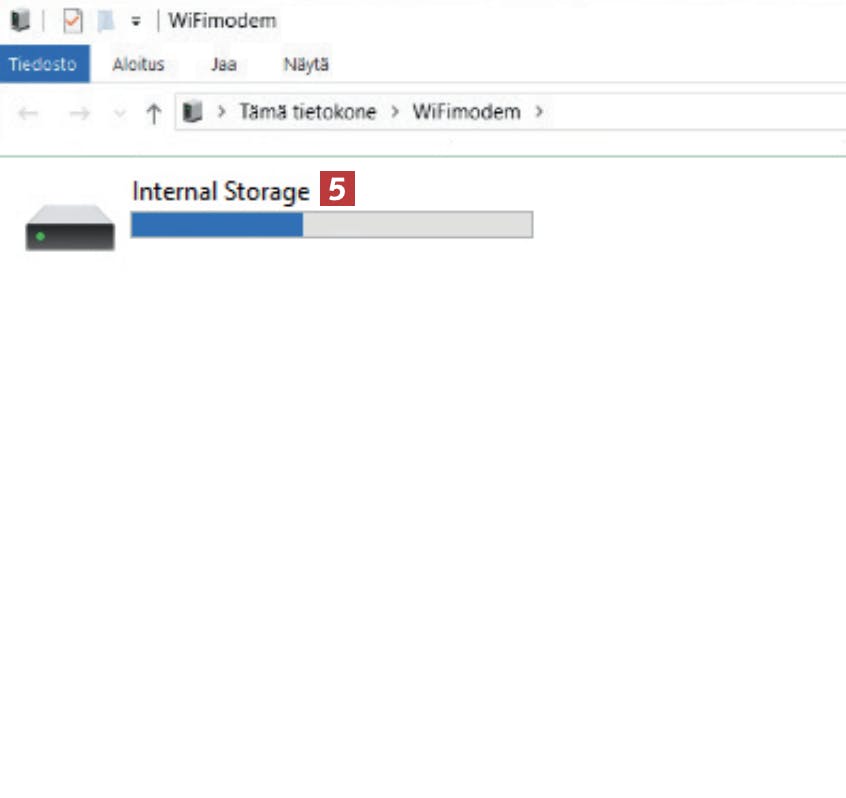Switch to the Aloitus ribbon tab
Screen dimensions: 846x798
[138, 65]
